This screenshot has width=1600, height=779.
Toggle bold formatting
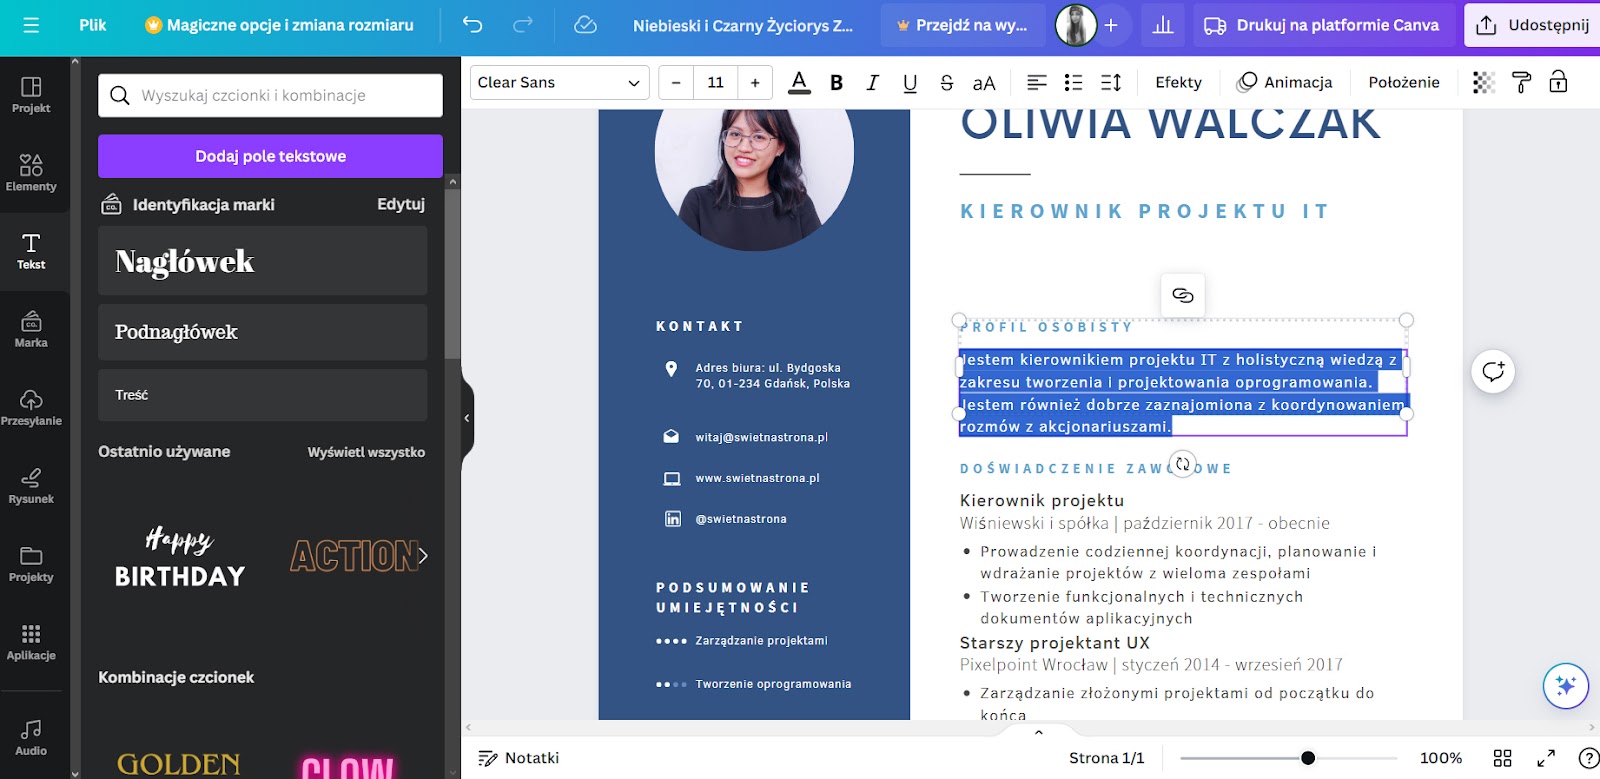pyautogui.click(x=837, y=83)
